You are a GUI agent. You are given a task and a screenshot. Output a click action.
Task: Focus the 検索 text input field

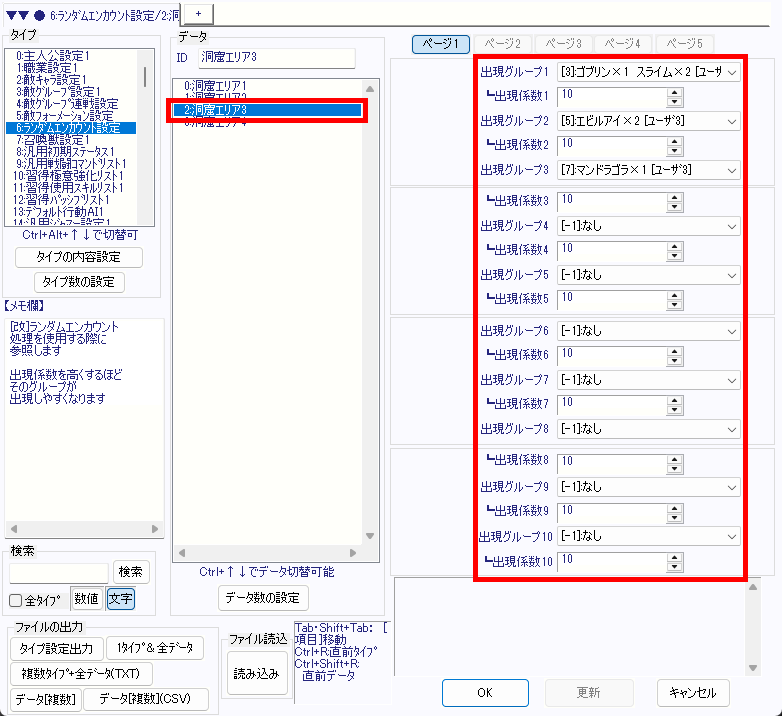point(59,572)
